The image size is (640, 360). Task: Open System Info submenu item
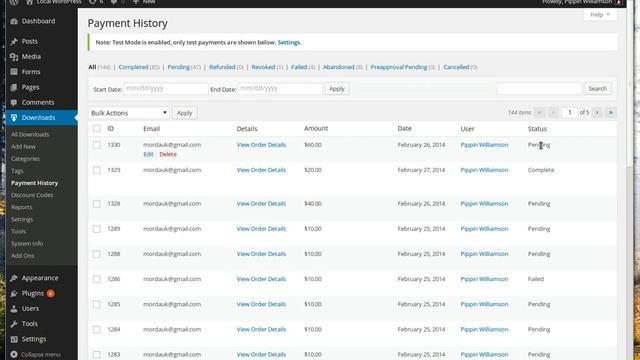(27, 244)
